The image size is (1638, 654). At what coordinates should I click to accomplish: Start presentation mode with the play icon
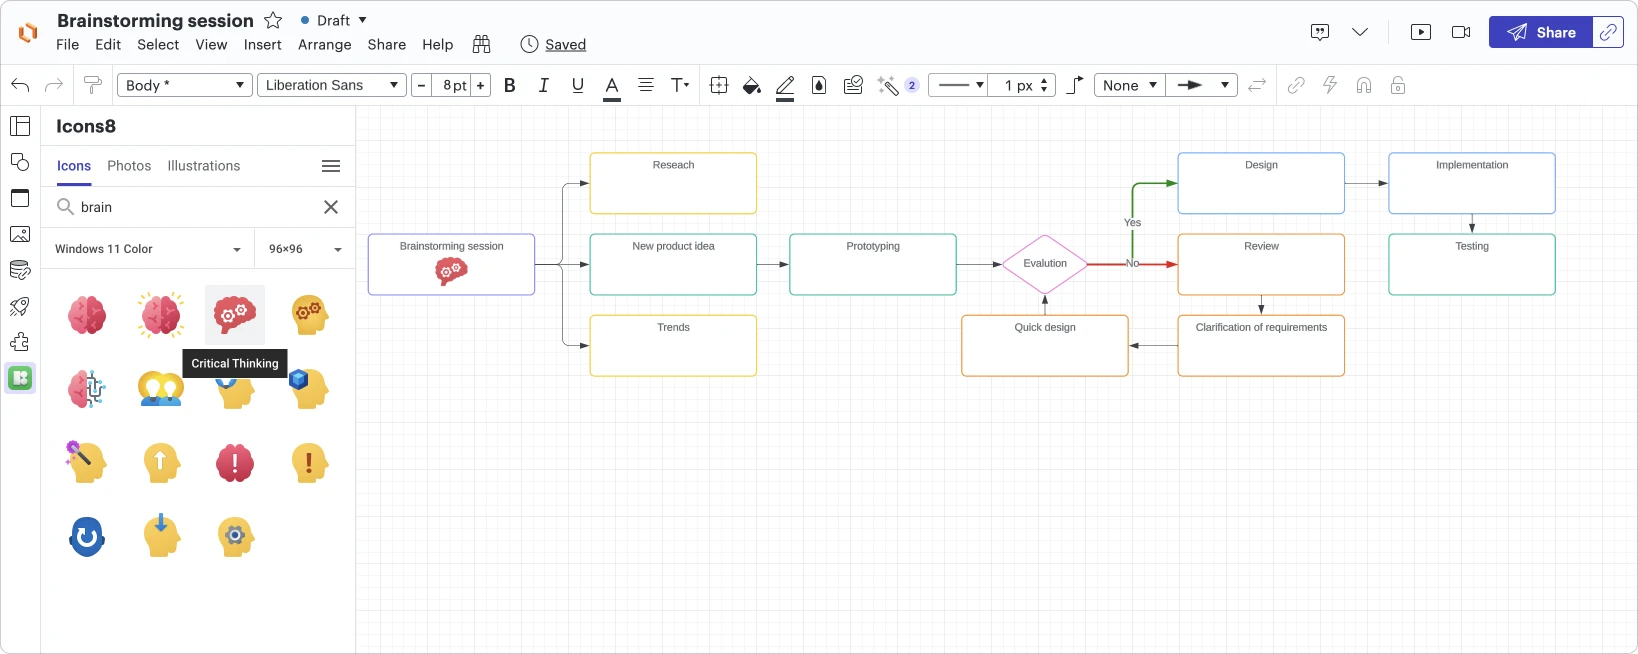[1420, 32]
